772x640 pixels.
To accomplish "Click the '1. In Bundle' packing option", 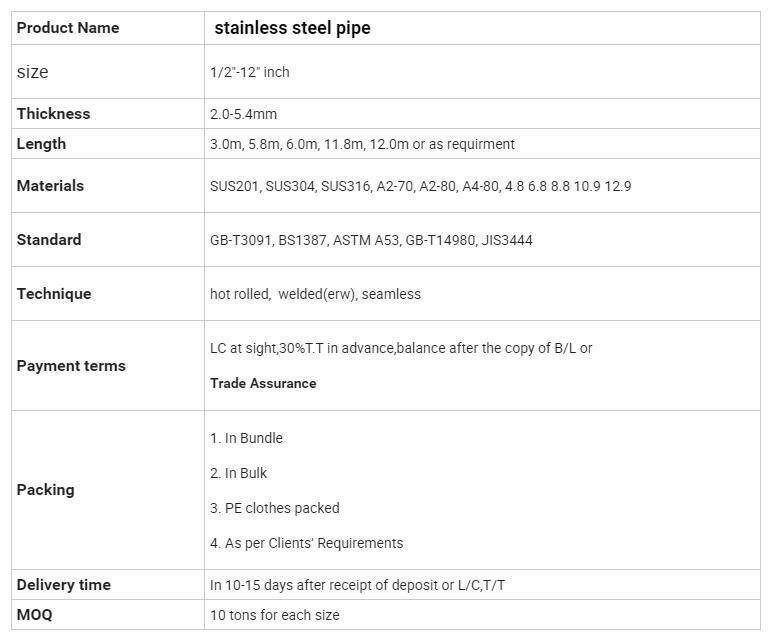I will 246,438.
